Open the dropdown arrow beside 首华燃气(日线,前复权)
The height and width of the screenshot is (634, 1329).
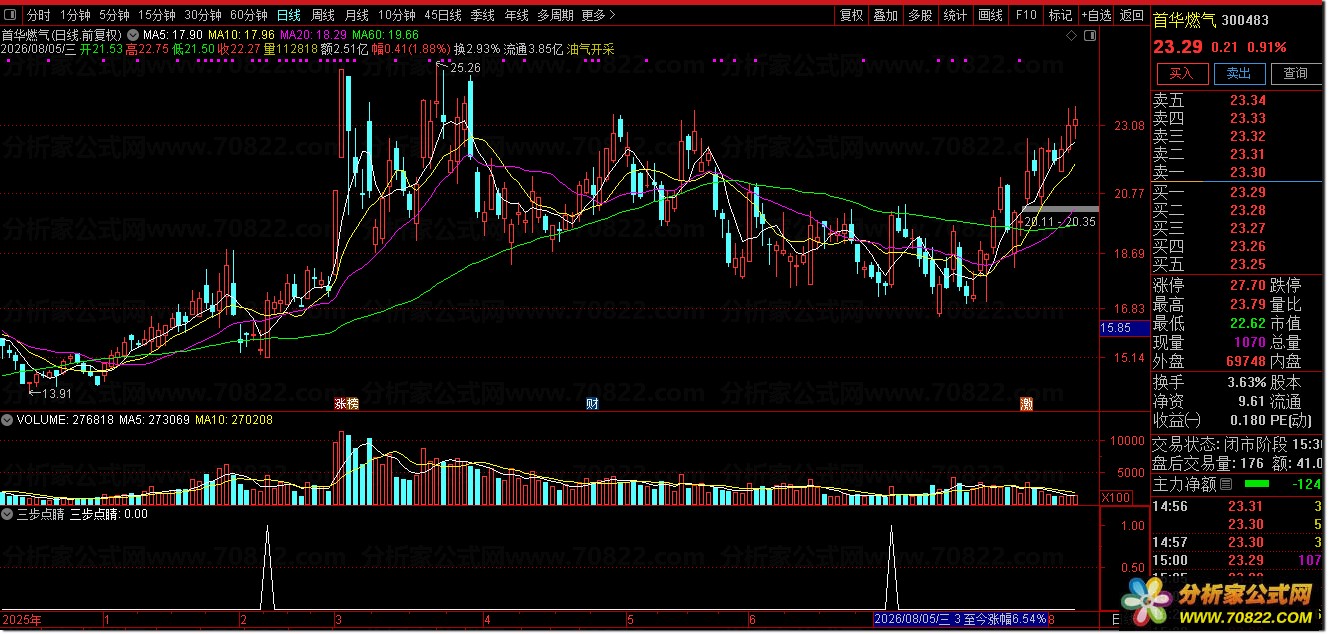132,34
